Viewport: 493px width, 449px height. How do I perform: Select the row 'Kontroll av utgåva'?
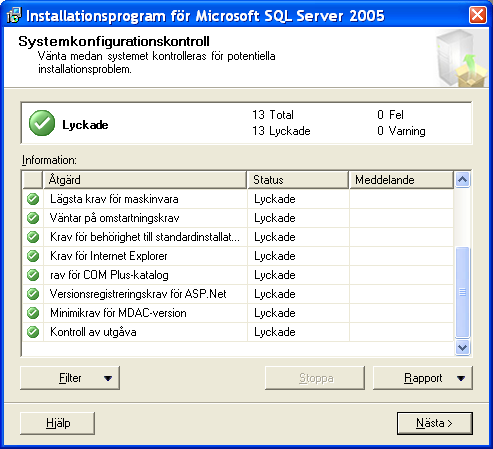coord(238,332)
